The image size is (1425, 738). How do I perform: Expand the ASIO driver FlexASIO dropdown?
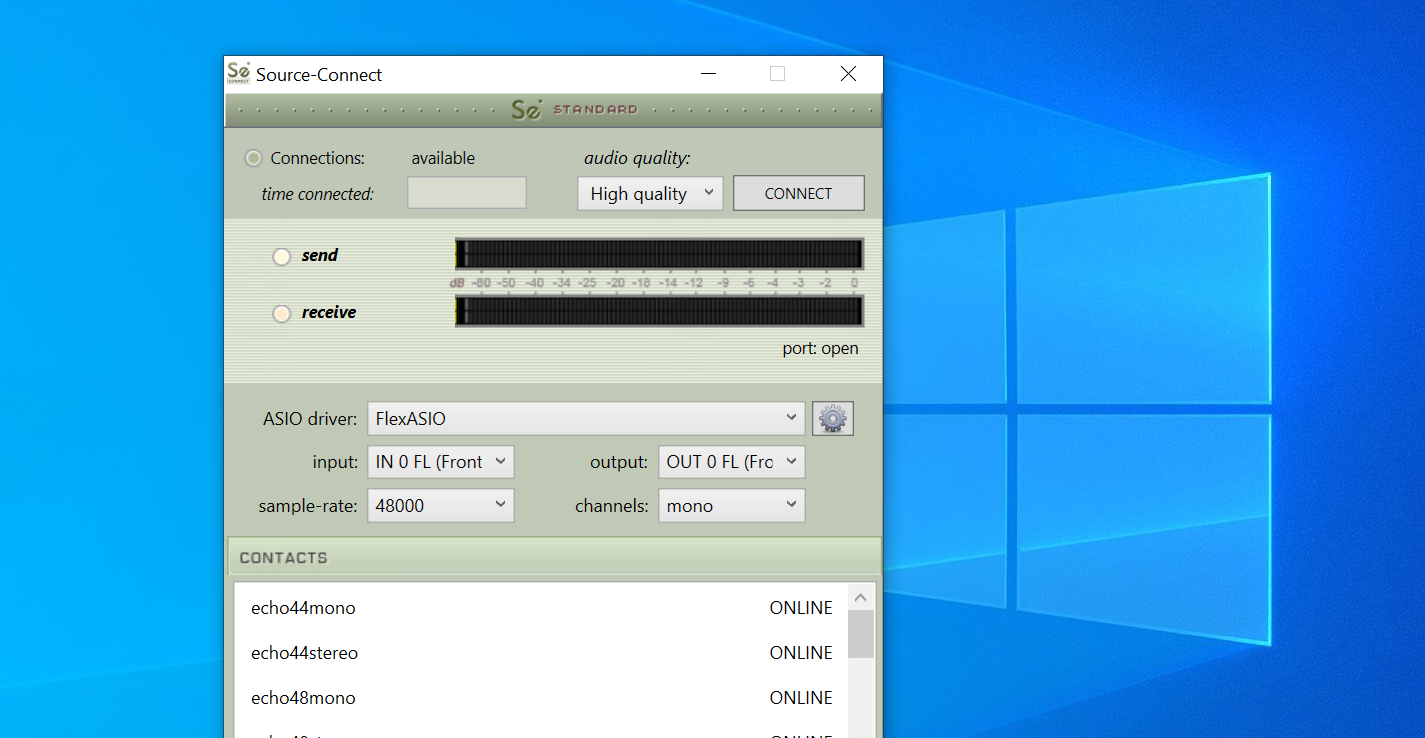585,419
